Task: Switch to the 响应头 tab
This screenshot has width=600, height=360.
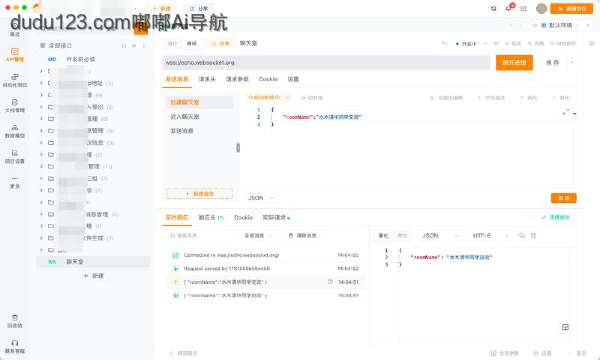Action: pos(211,217)
